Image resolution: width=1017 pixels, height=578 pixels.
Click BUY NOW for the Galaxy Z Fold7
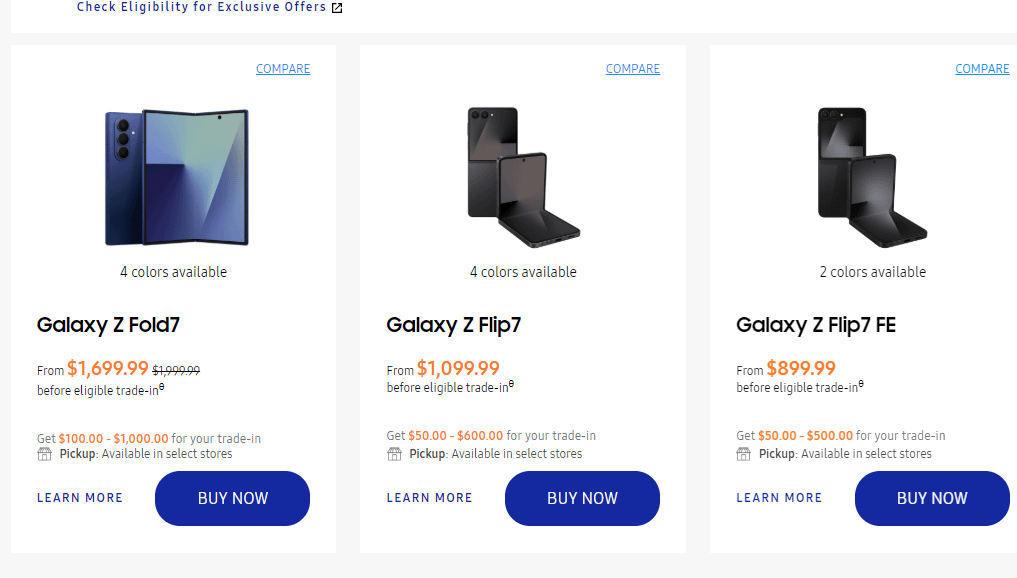[x=232, y=498]
